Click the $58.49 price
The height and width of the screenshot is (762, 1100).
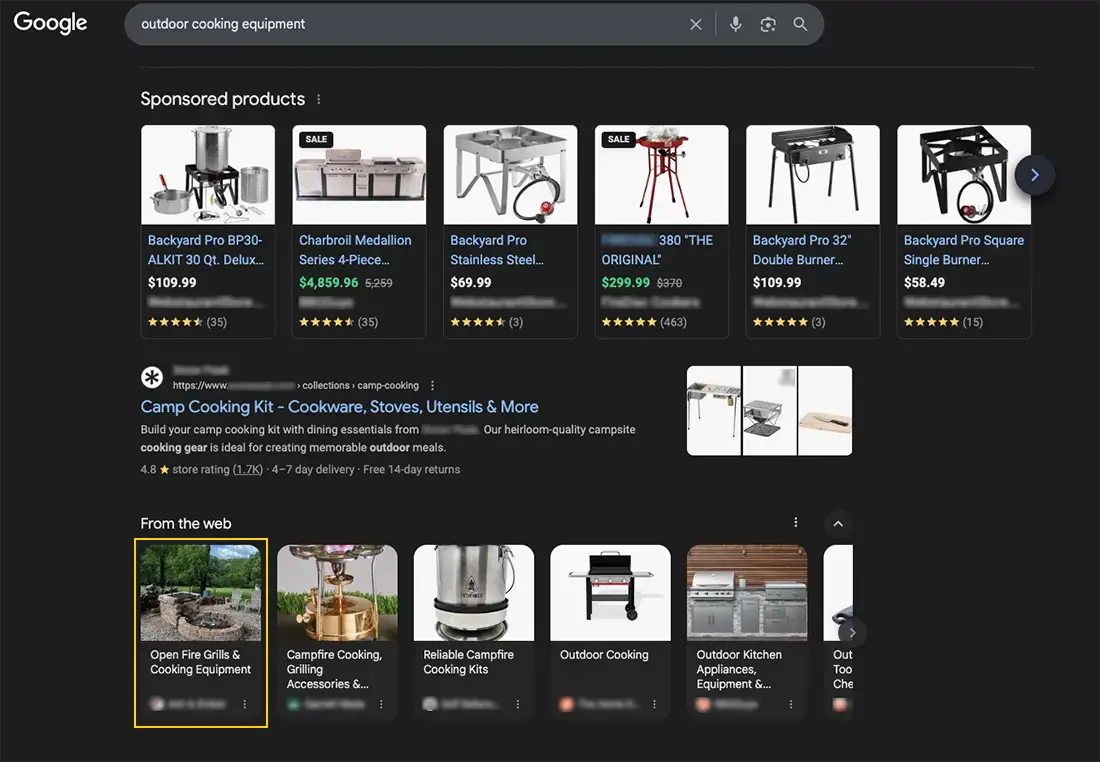point(925,283)
